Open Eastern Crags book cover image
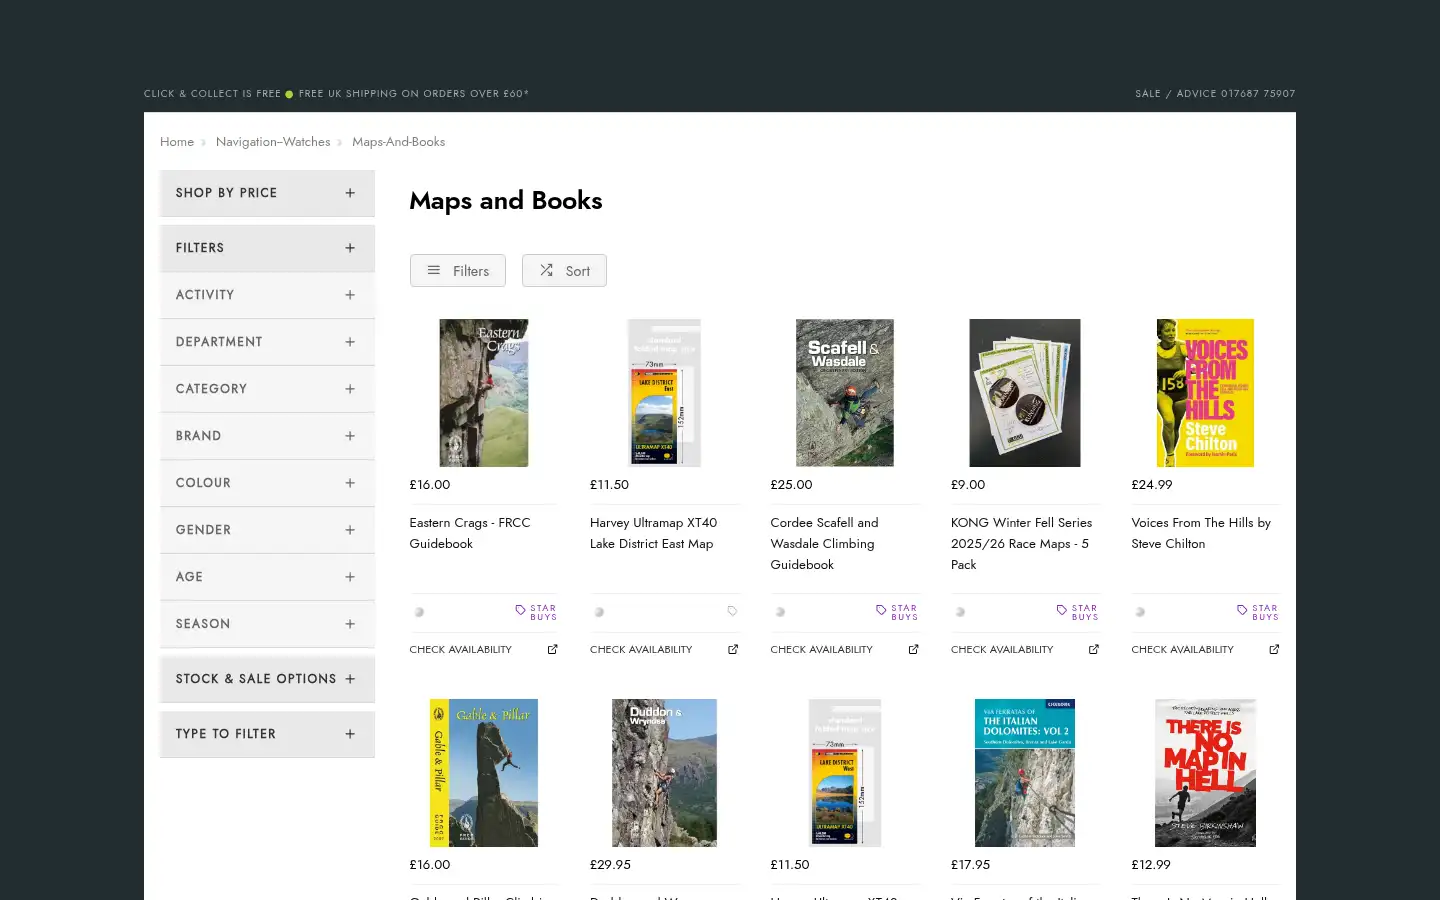Image resolution: width=1440 pixels, height=900 pixels. click(484, 393)
